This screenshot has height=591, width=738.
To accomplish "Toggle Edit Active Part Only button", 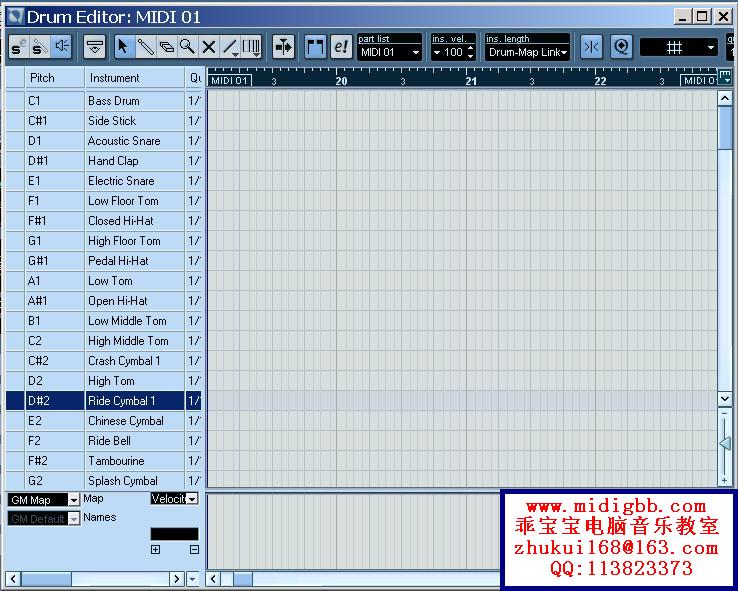I will click(341, 47).
